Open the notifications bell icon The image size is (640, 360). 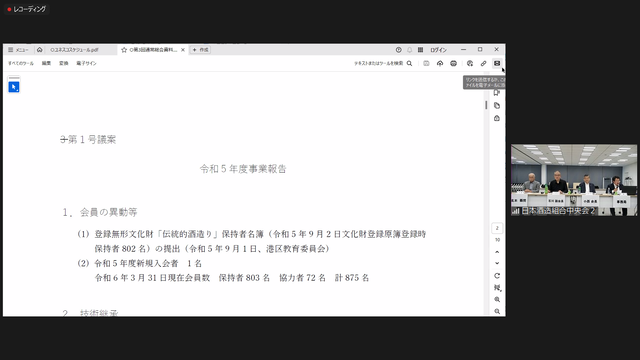[409, 50]
